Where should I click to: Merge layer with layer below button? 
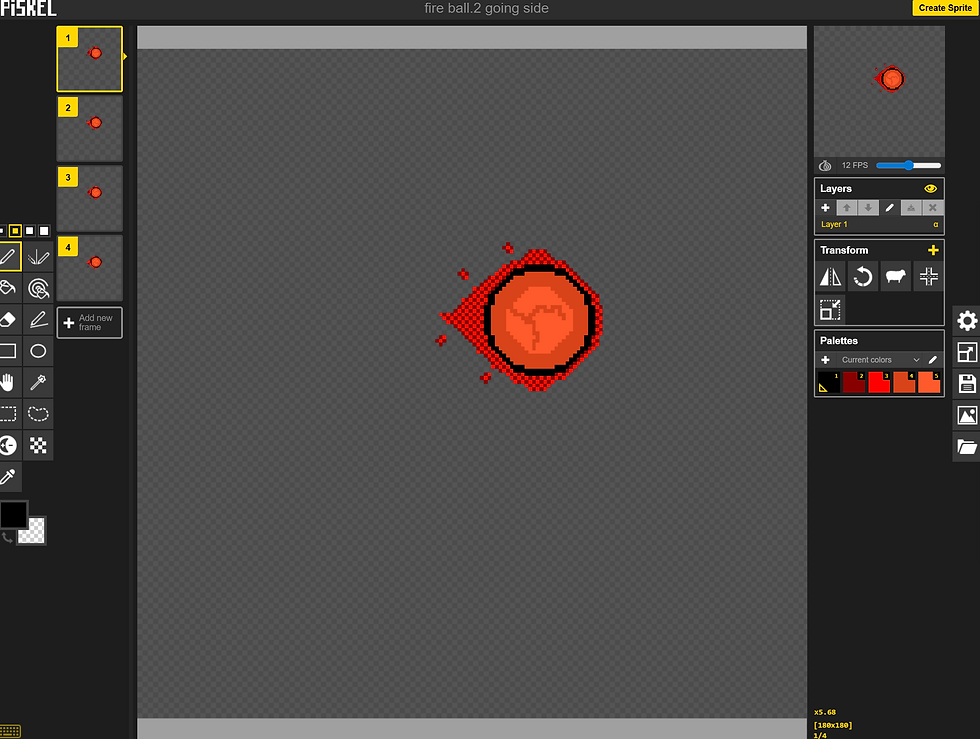click(911, 208)
